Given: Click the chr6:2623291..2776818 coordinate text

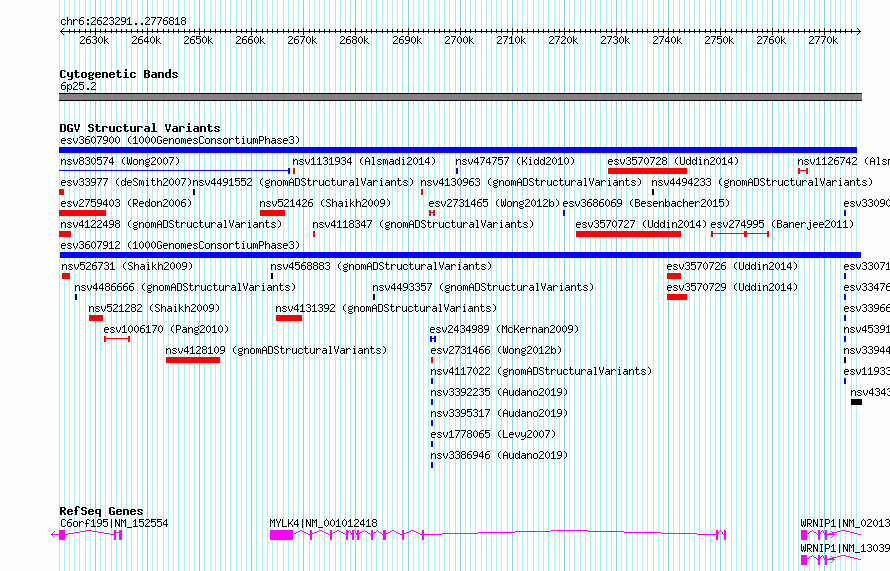Looking at the screenshot, I should (123, 21).
